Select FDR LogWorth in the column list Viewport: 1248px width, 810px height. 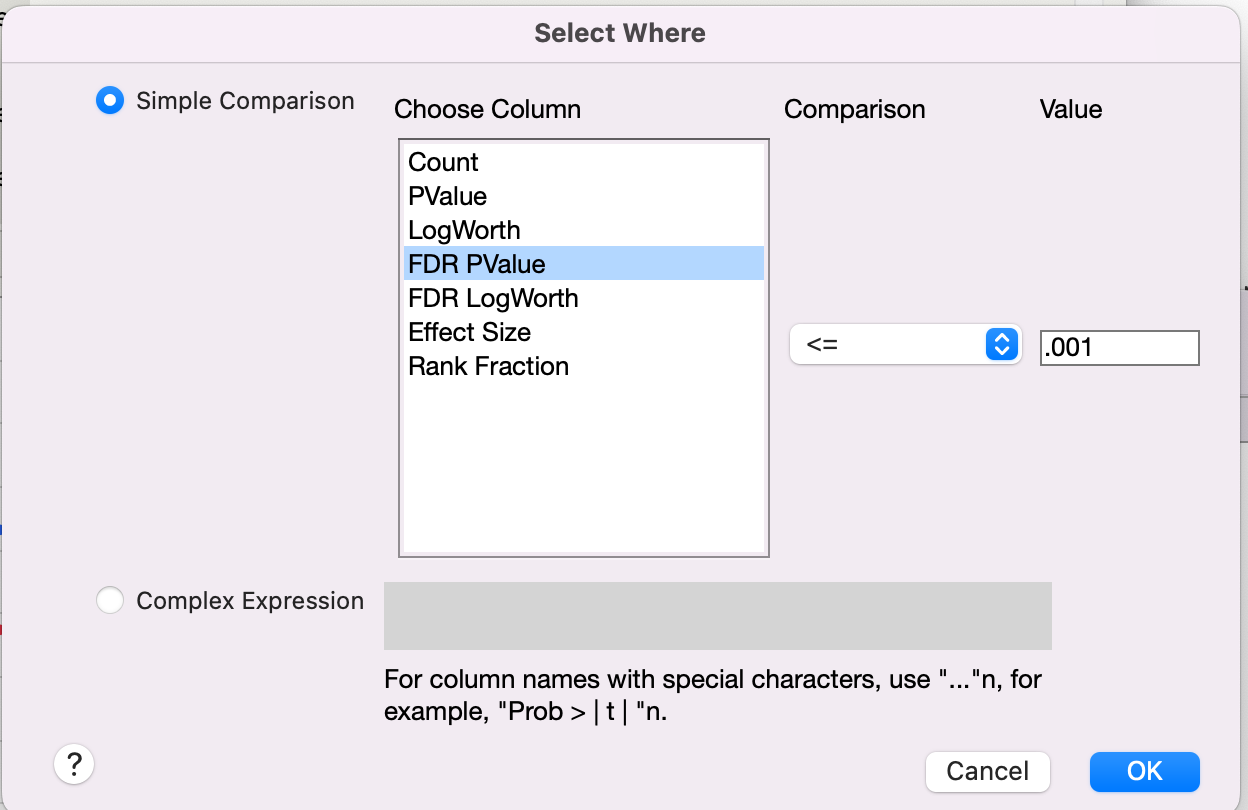(x=493, y=297)
